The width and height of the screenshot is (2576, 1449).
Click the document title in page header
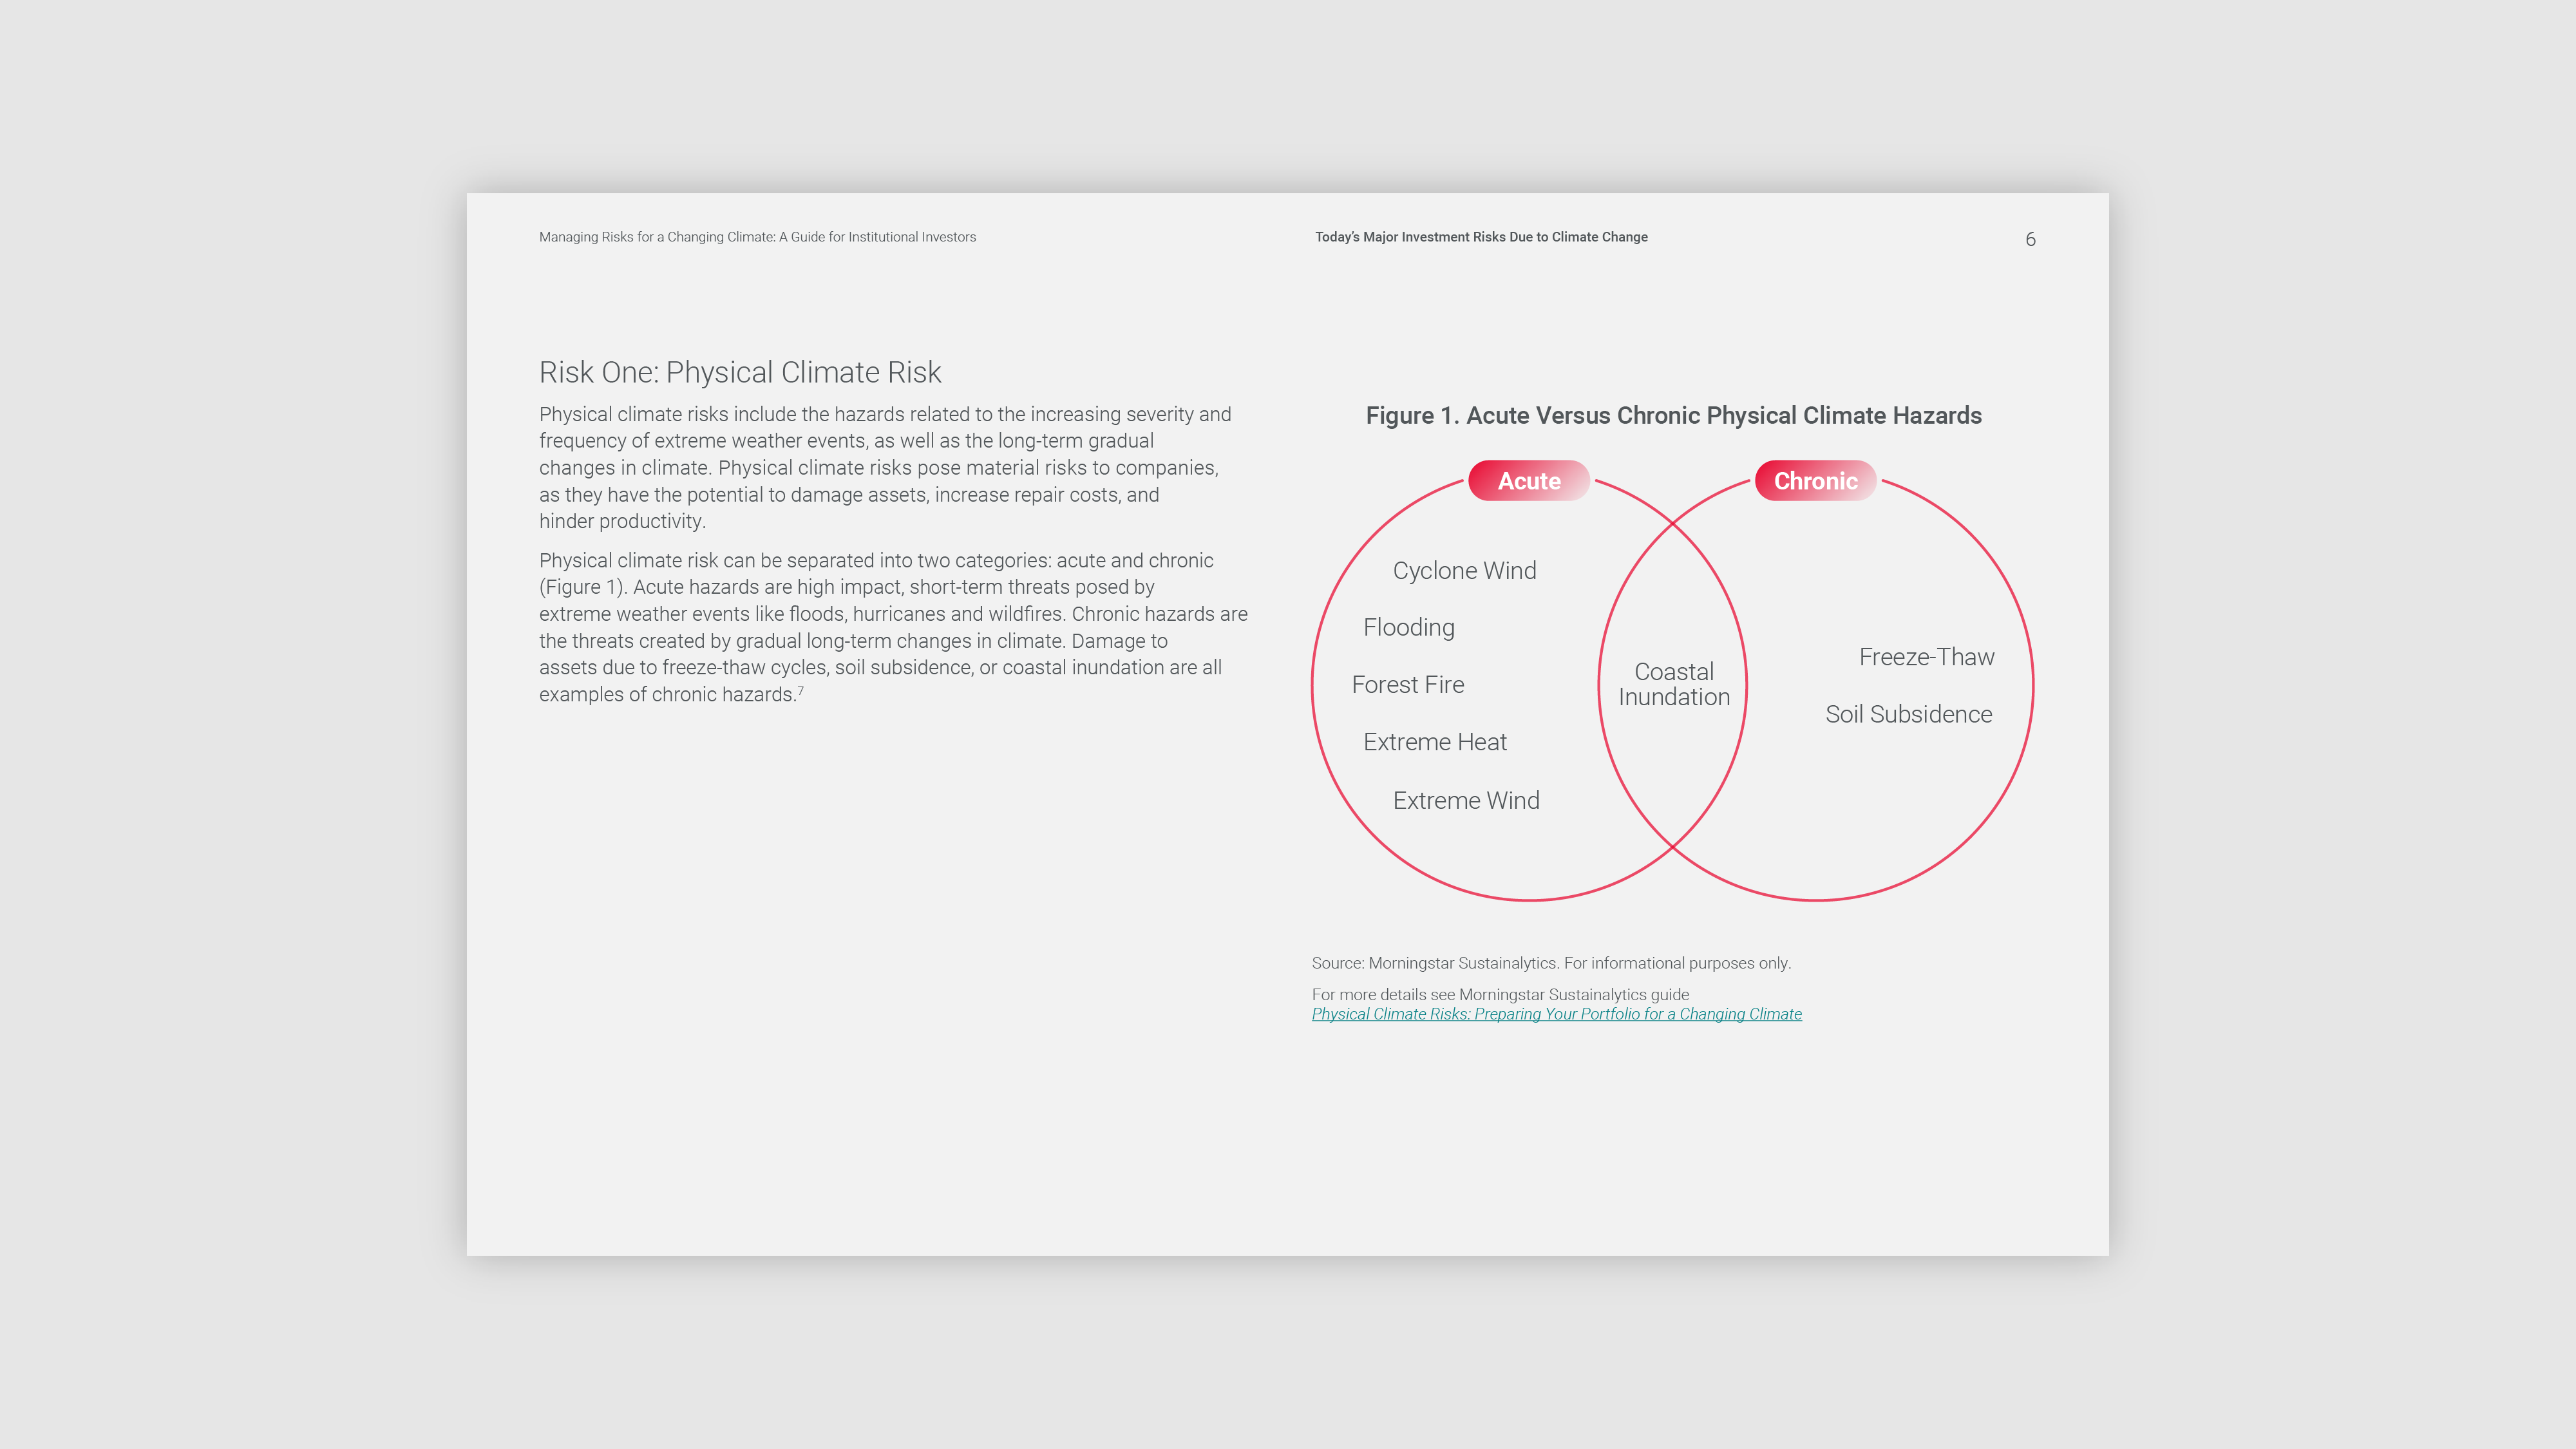757,237
